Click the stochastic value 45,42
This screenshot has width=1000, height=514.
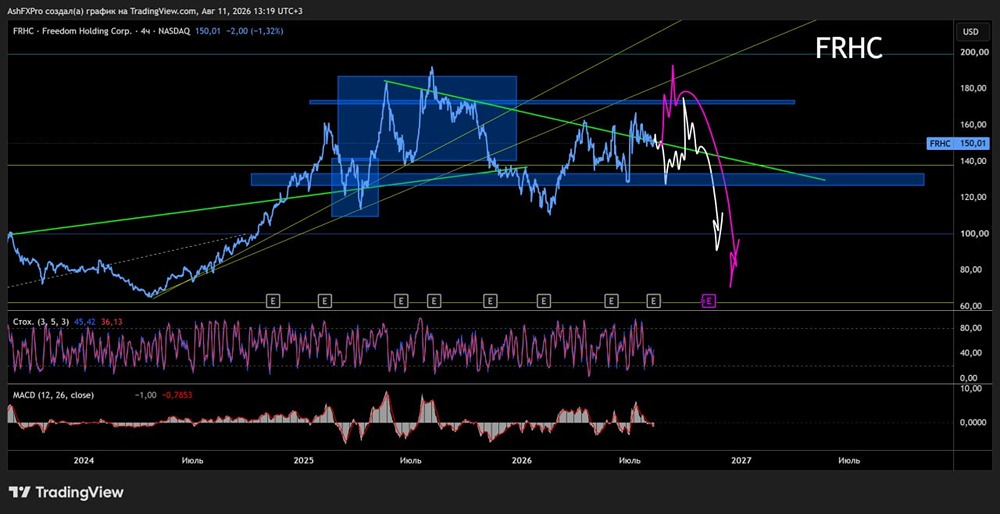click(85, 323)
